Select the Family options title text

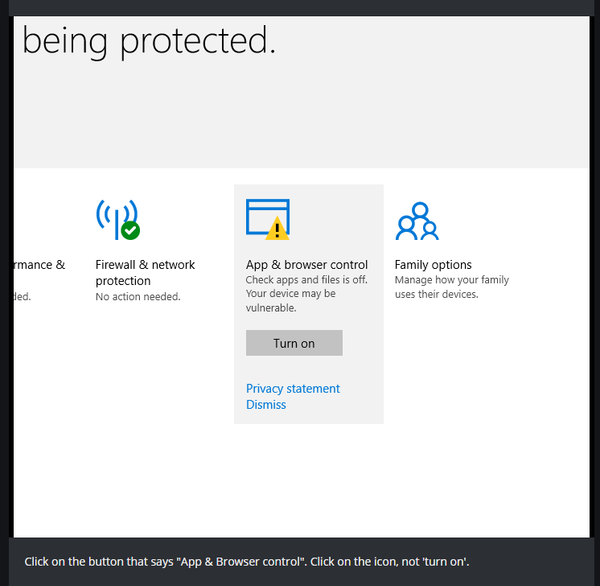433,265
